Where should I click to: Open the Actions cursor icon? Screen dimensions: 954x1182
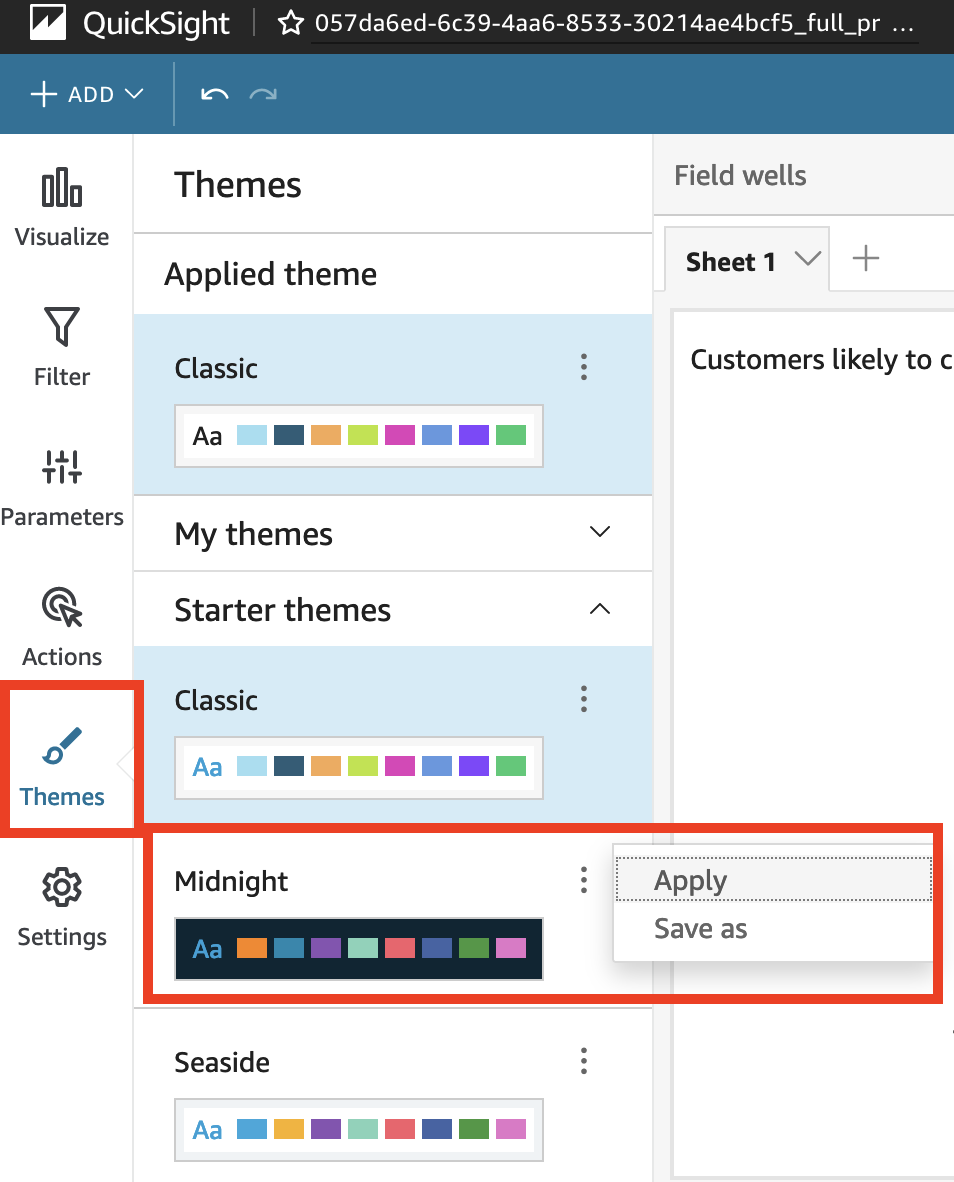62,608
